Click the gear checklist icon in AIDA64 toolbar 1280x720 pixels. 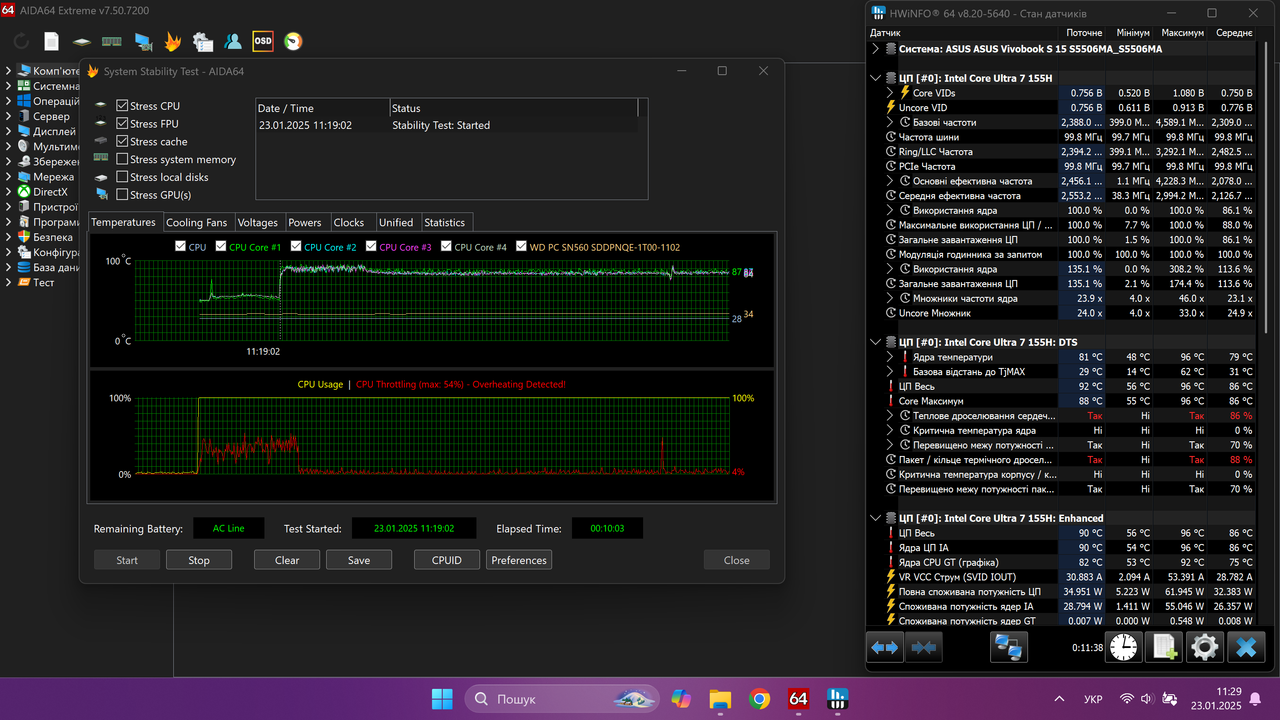point(203,41)
